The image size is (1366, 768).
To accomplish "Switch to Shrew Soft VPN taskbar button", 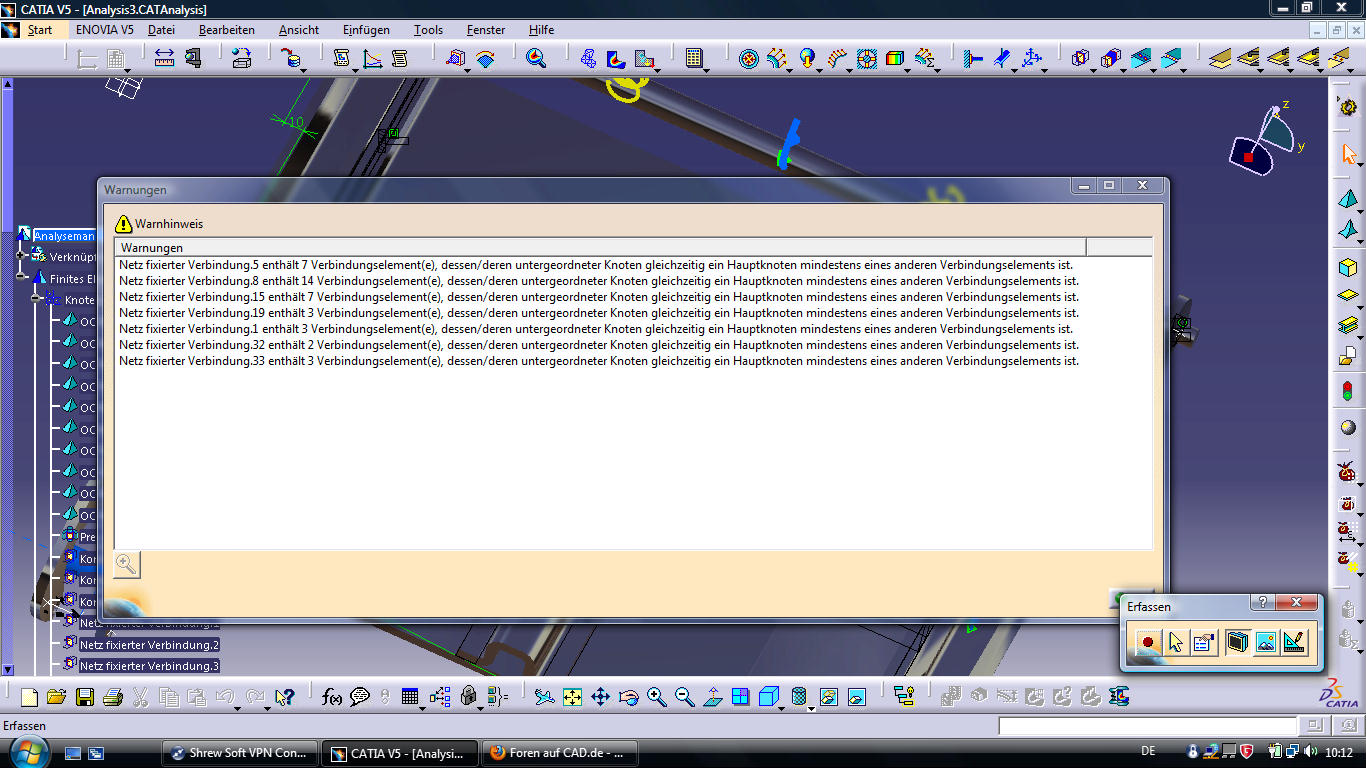I will (x=240, y=753).
